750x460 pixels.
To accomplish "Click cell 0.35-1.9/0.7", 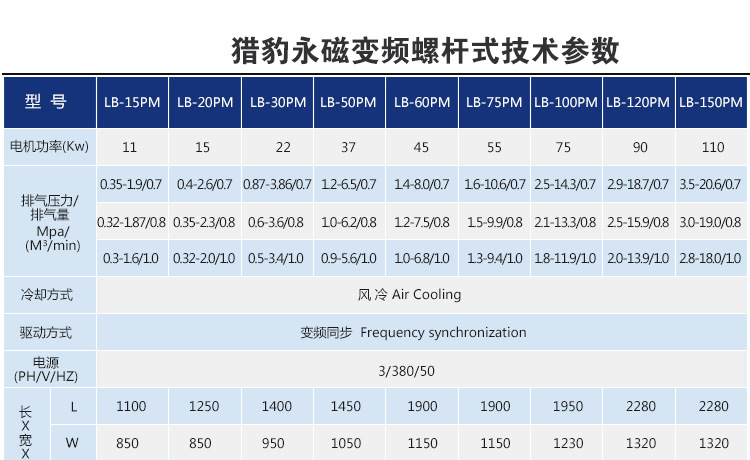I will pyautogui.click(x=131, y=184).
